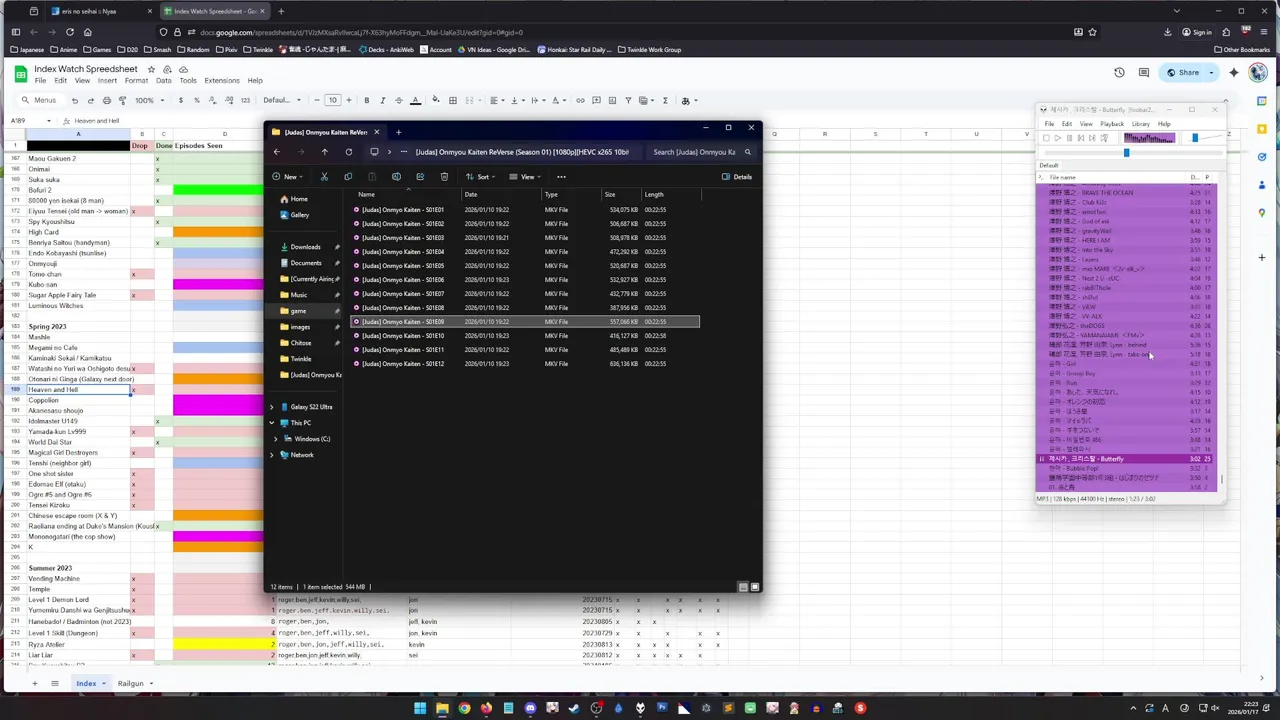This screenshot has height=720, width=1280.
Task: Open Playback menu in foobar2000
Action: coord(1111,124)
